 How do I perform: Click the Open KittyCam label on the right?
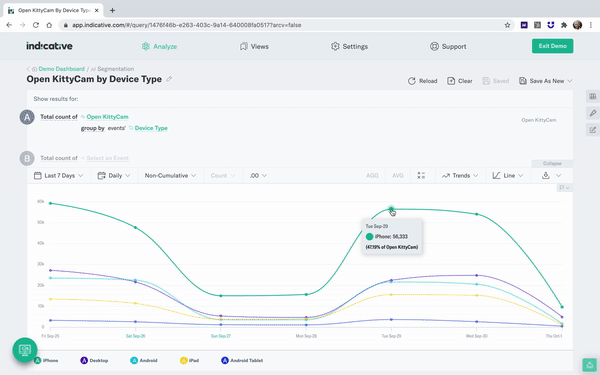538,120
